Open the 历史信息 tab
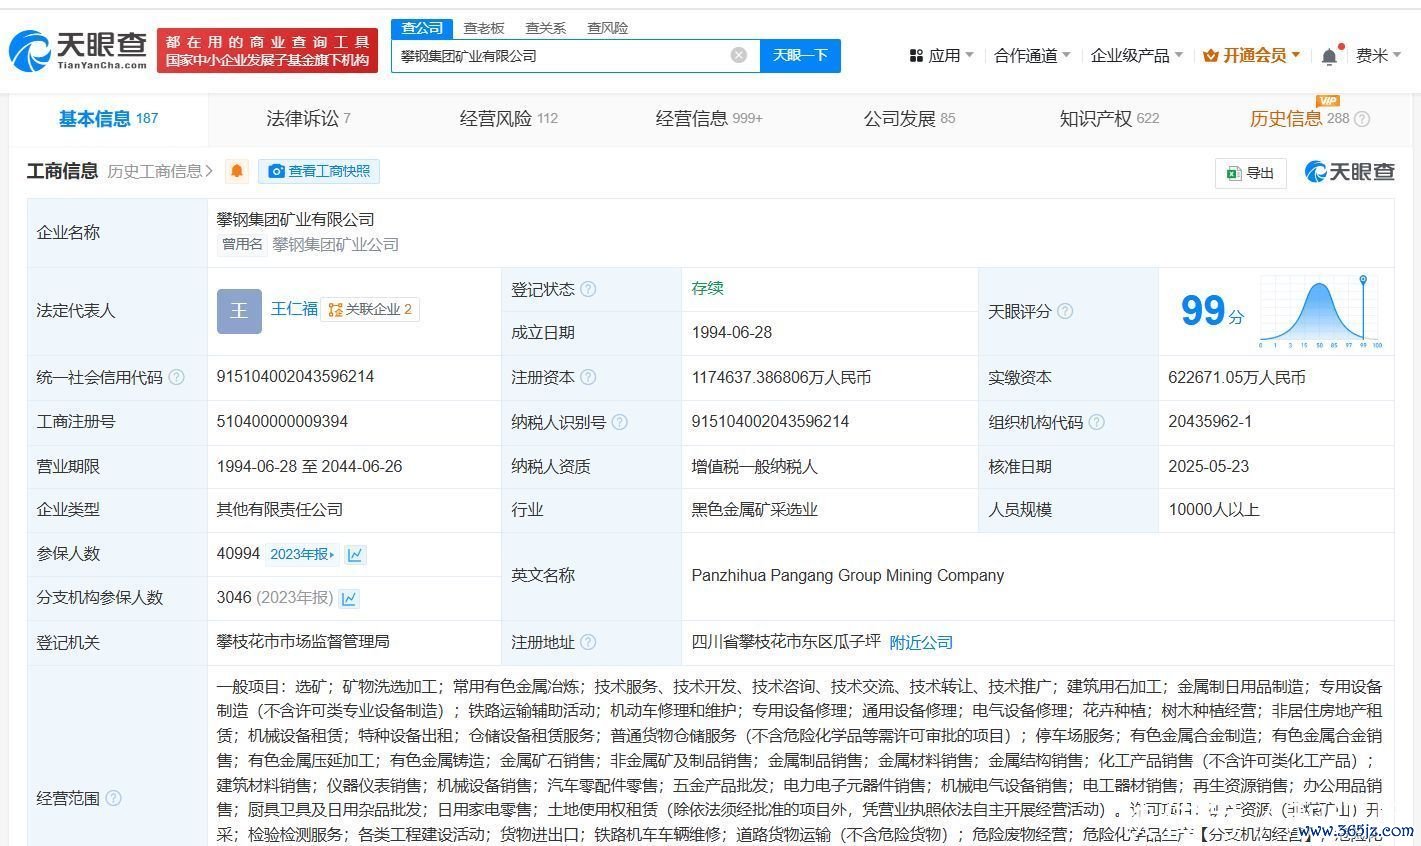Viewport: 1421px width, 846px height. (1299, 119)
